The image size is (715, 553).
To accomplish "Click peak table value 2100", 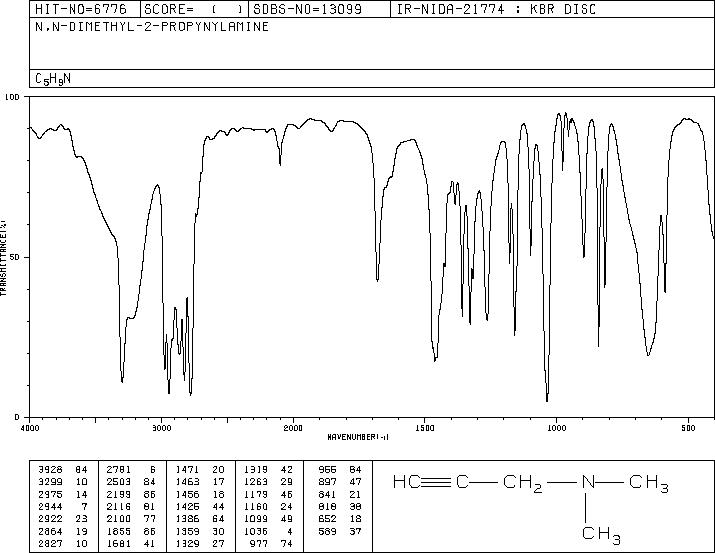I will (119, 519).
